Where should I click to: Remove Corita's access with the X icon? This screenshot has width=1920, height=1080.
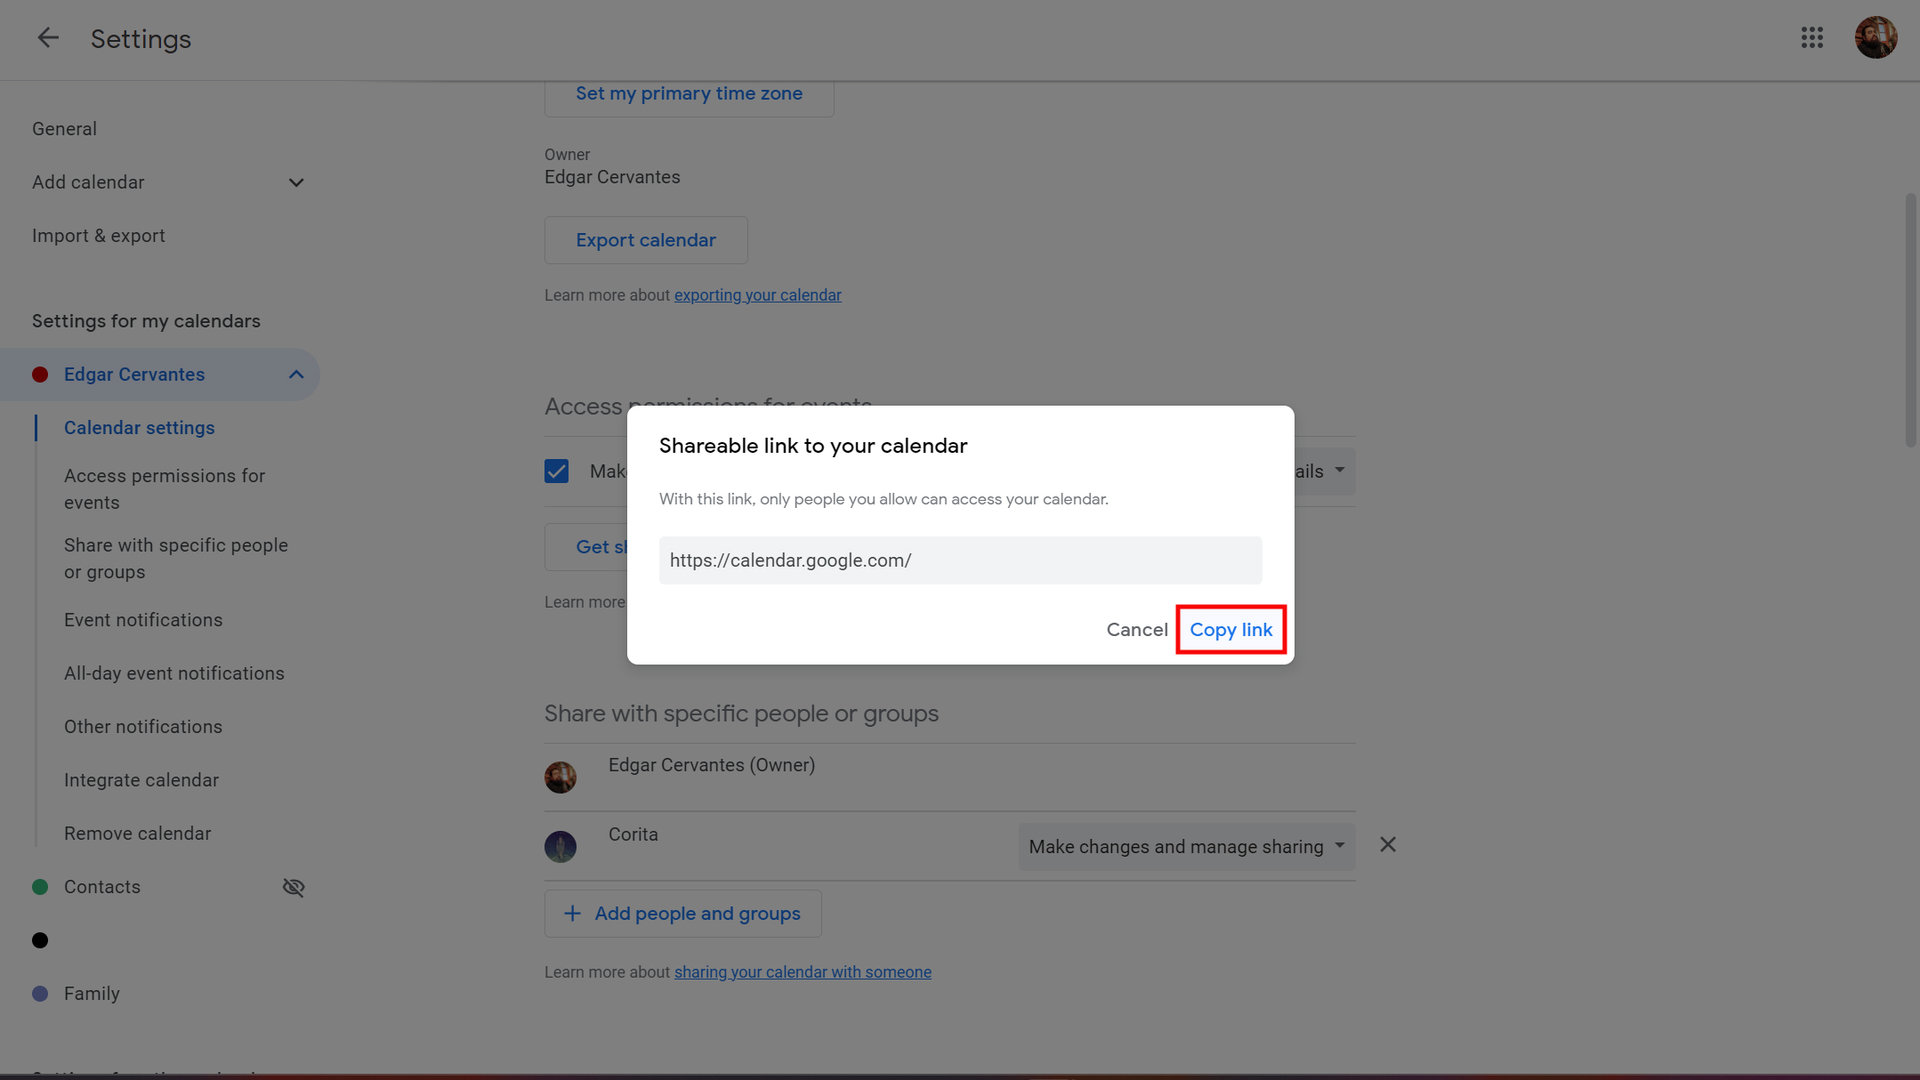click(x=1387, y=845)
